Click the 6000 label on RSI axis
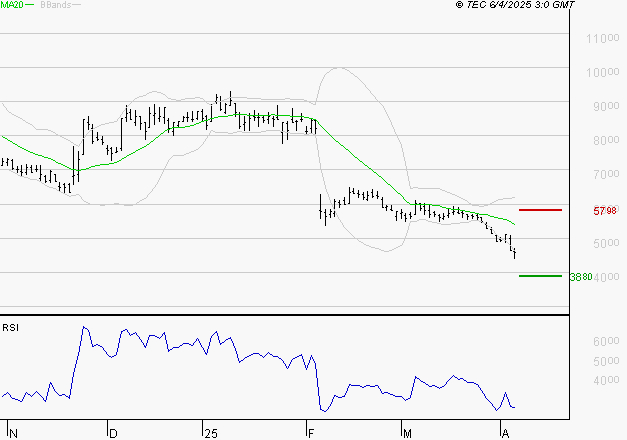 point(600,342)
